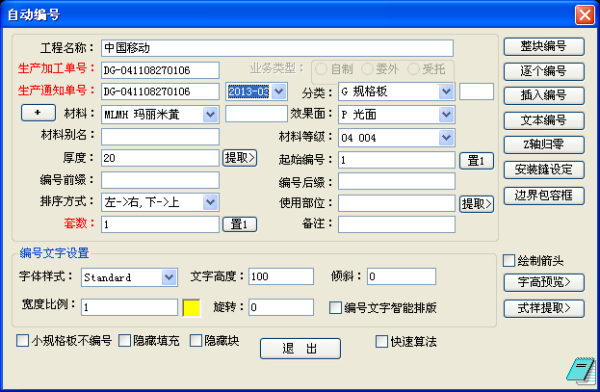
Task: Click 置1 button next to 套数
Action: point(240,224)
